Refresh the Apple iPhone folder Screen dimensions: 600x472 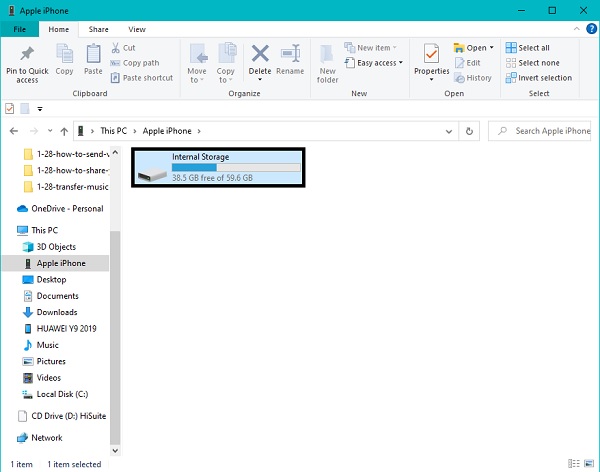coord(469,131)
